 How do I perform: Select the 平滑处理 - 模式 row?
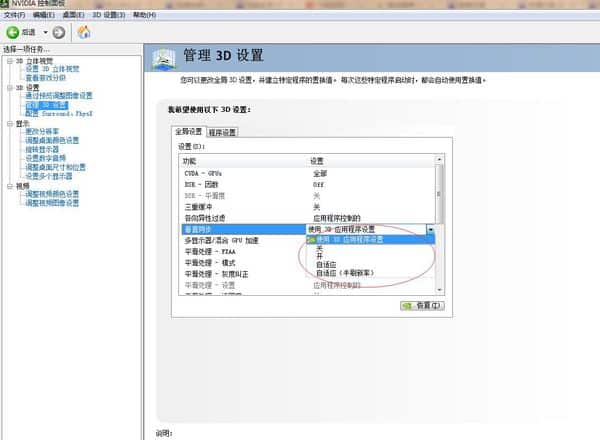click(244, 263)
